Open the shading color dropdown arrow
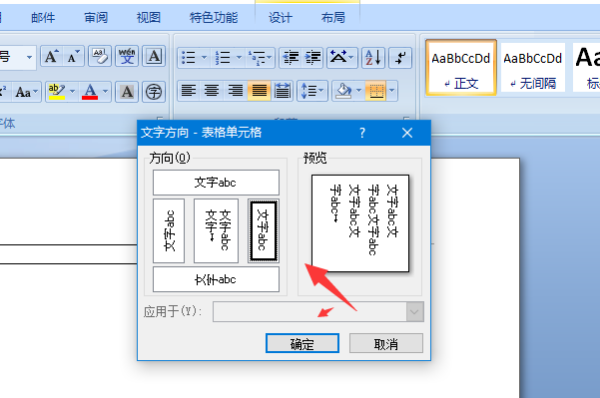The width and height of the screenshot is (600, 398). (x=359, y=91)
